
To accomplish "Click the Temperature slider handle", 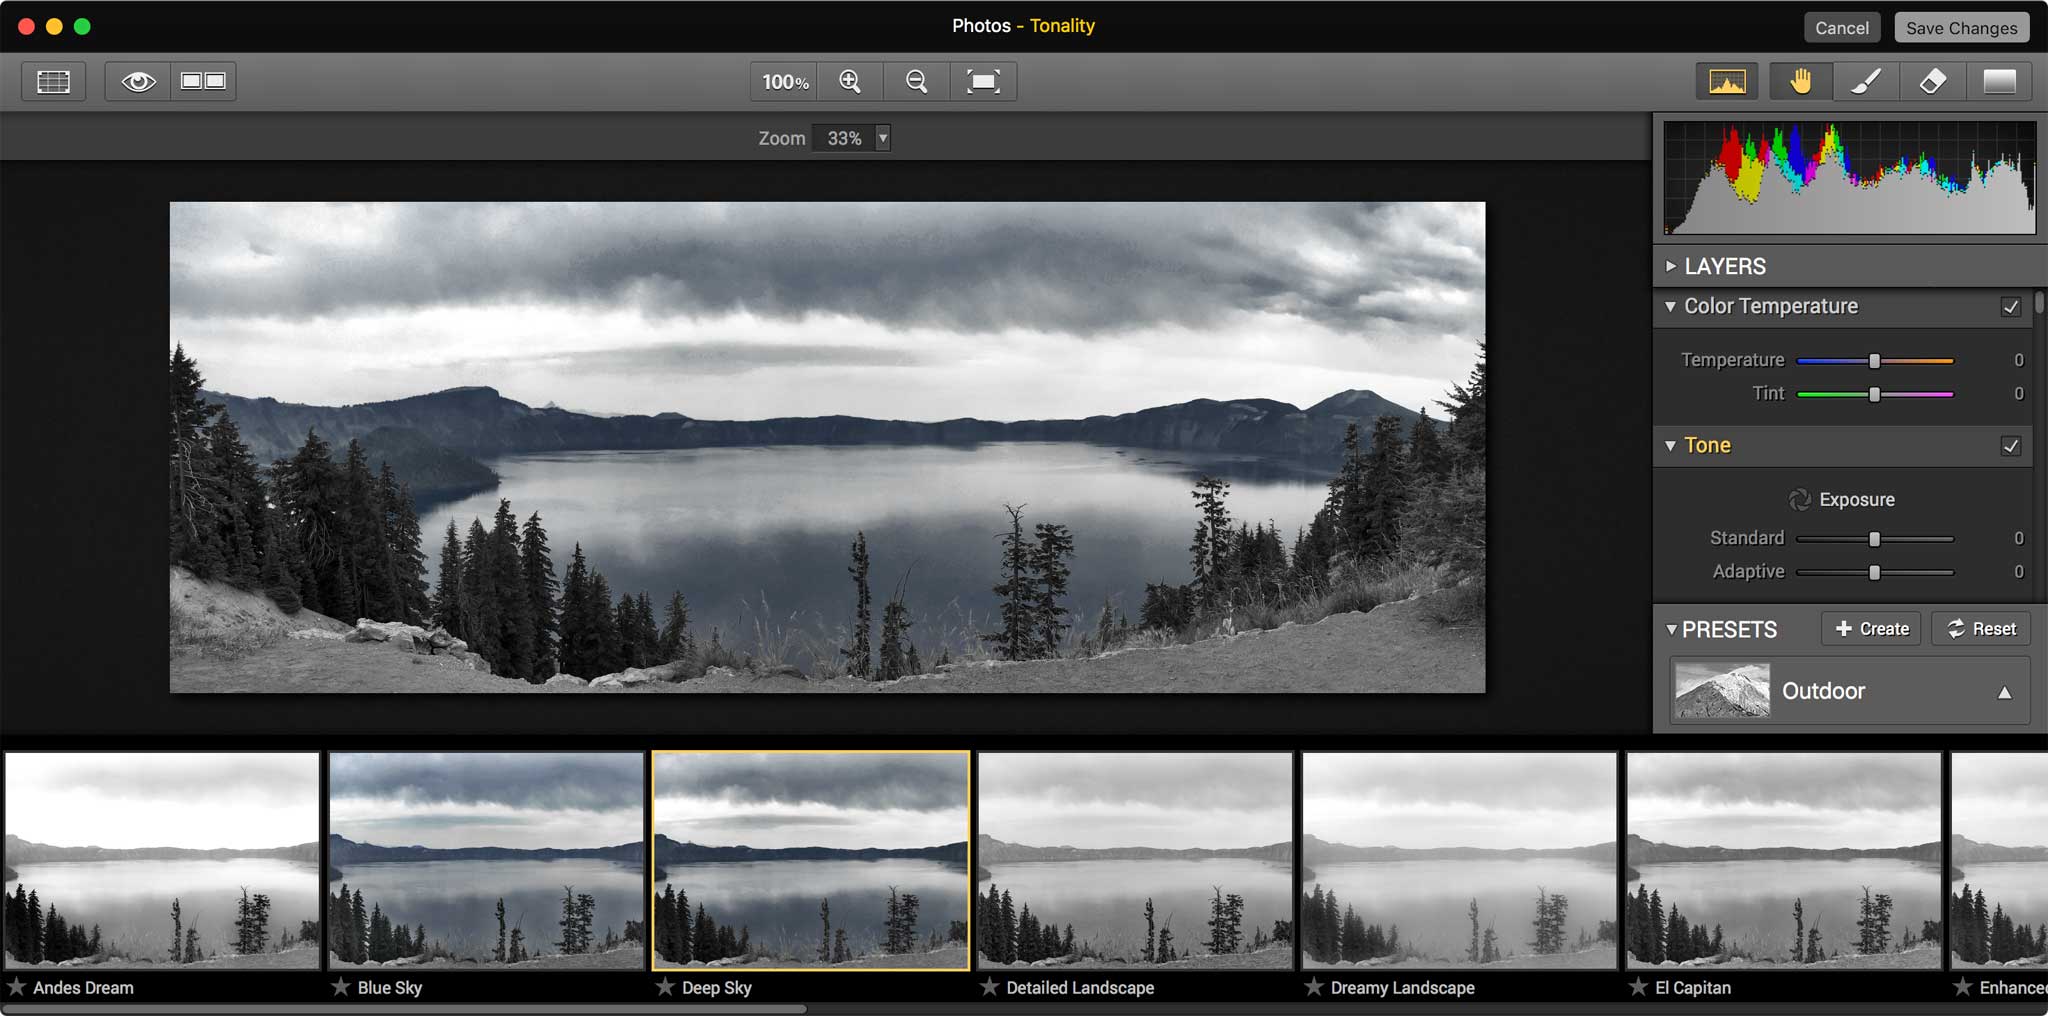I will pyautogui.click(x=1875, y=361).
